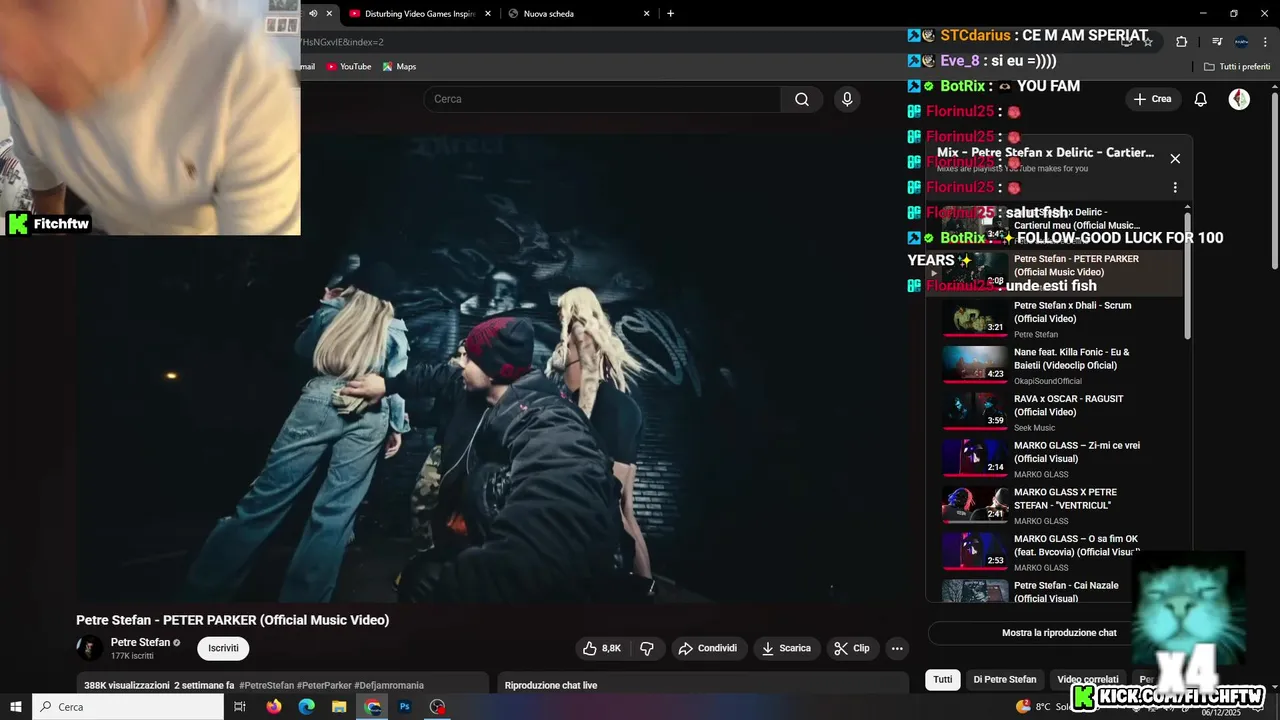Image resolution: width=1280 pixels, height=720 pixels.
Task: Open the Chrome profile avatar
Action: [1241, 42]
